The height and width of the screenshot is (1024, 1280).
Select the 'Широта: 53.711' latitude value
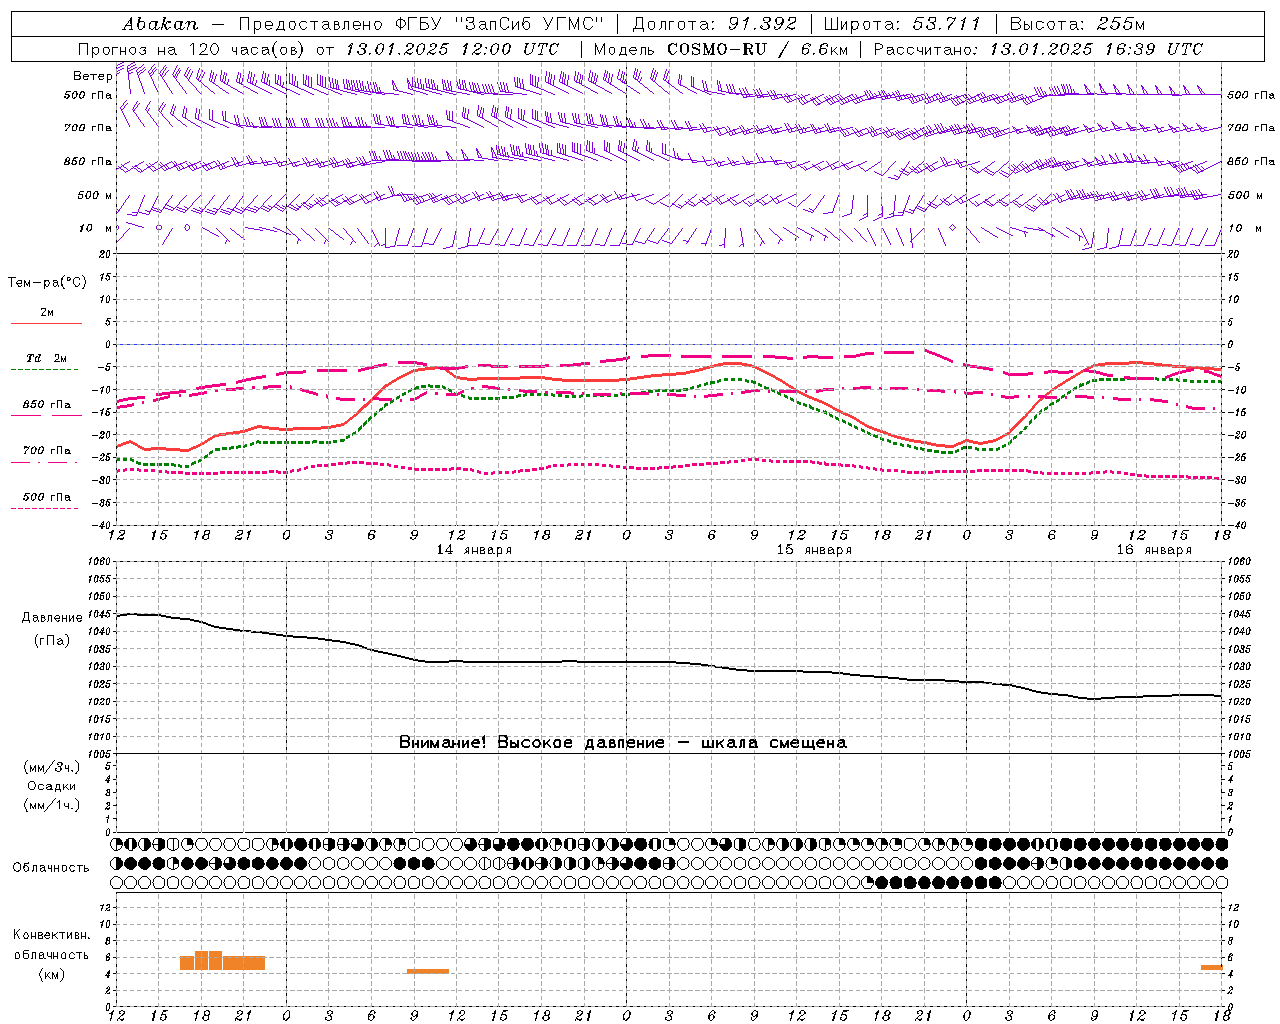tap(903, 24)
